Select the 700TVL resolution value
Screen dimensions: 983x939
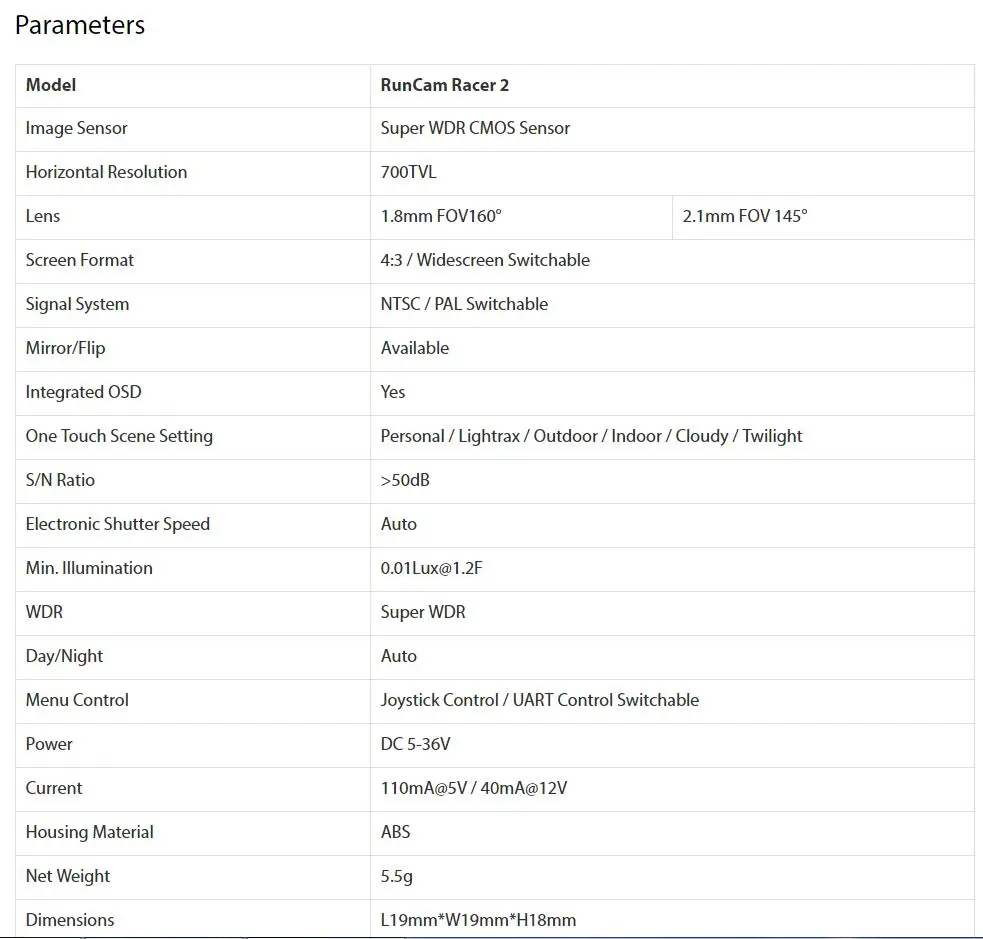tap(408, 172)
